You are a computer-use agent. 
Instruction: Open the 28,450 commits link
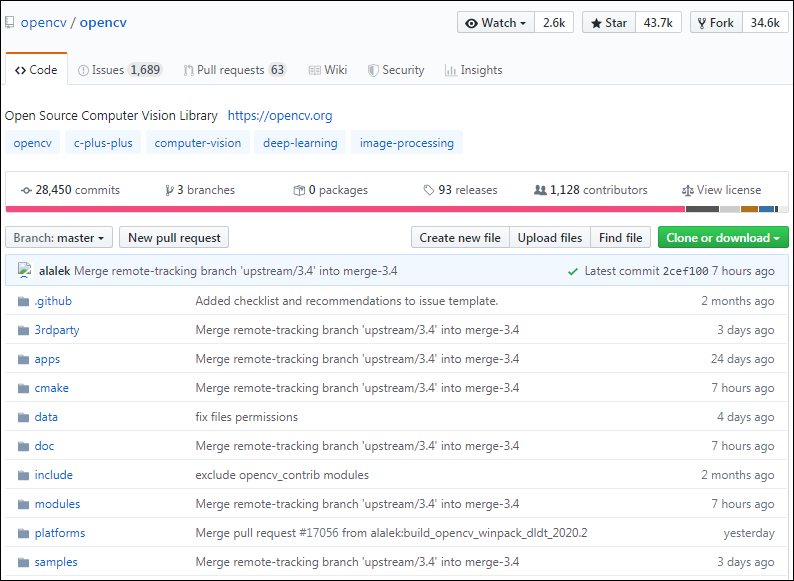click(70, 190)
